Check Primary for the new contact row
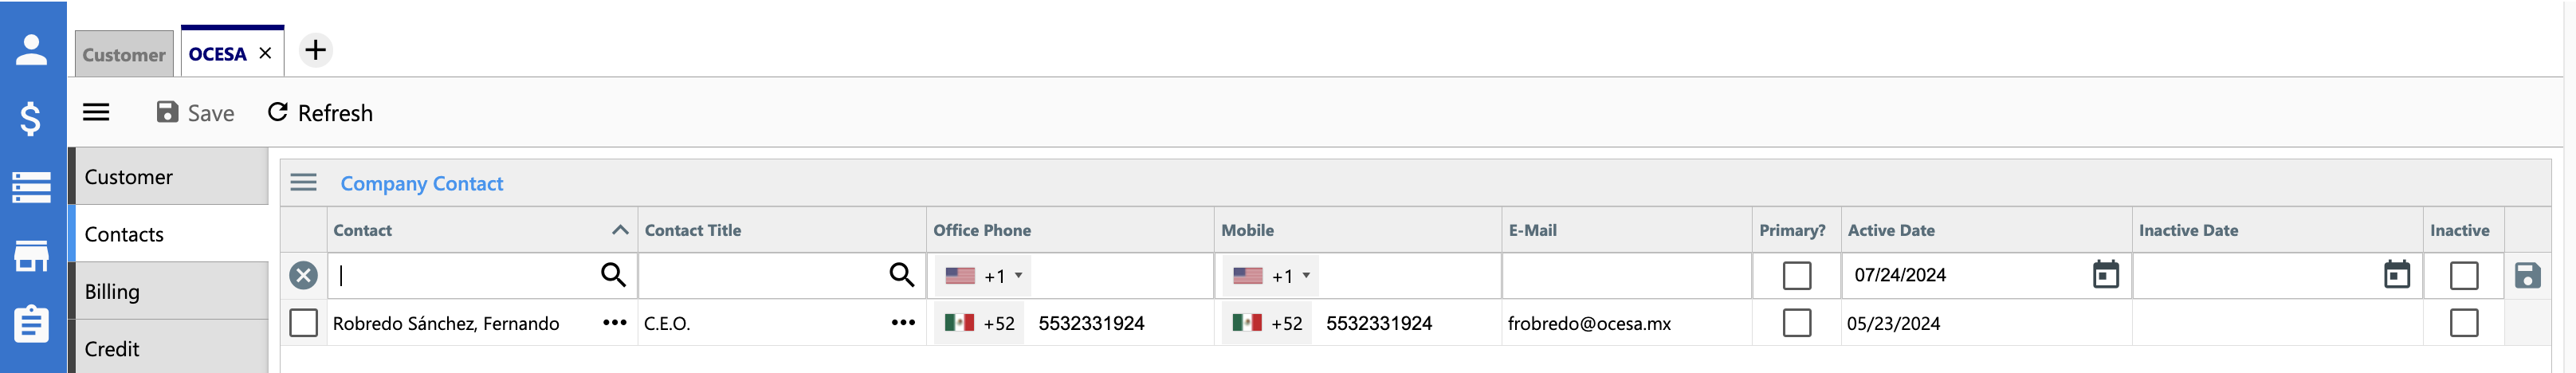 click(1796, 275)
